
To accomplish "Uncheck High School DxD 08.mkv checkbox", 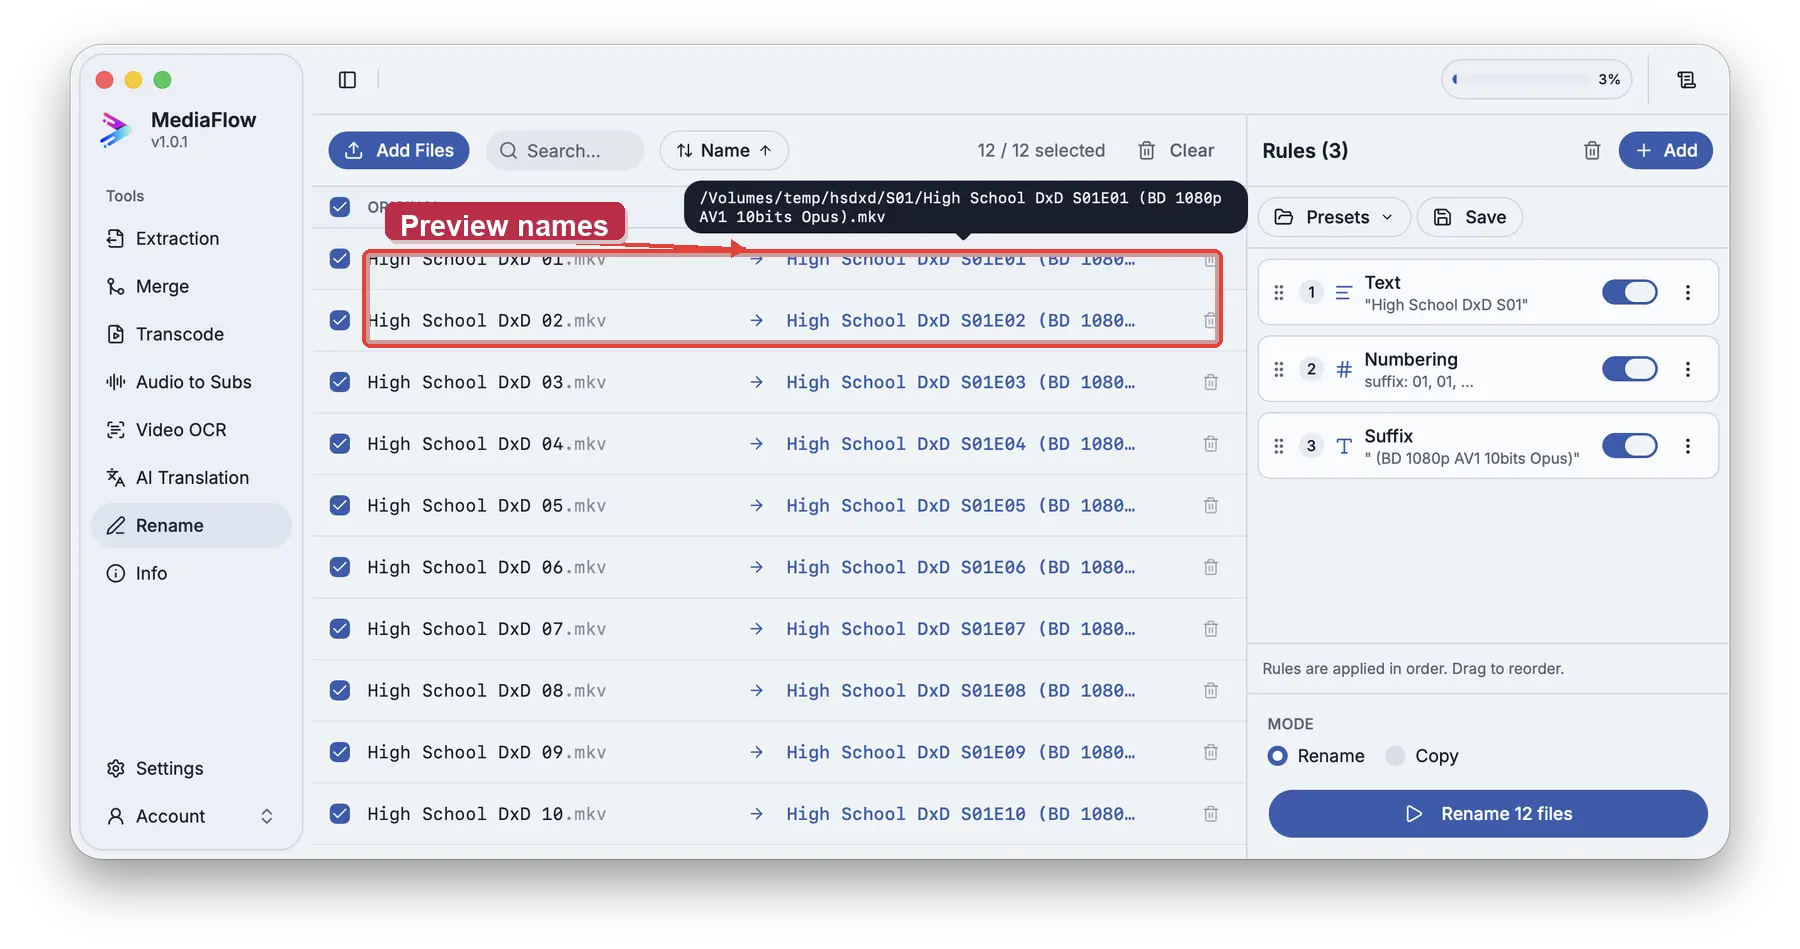I will click(x=340, y=691).
